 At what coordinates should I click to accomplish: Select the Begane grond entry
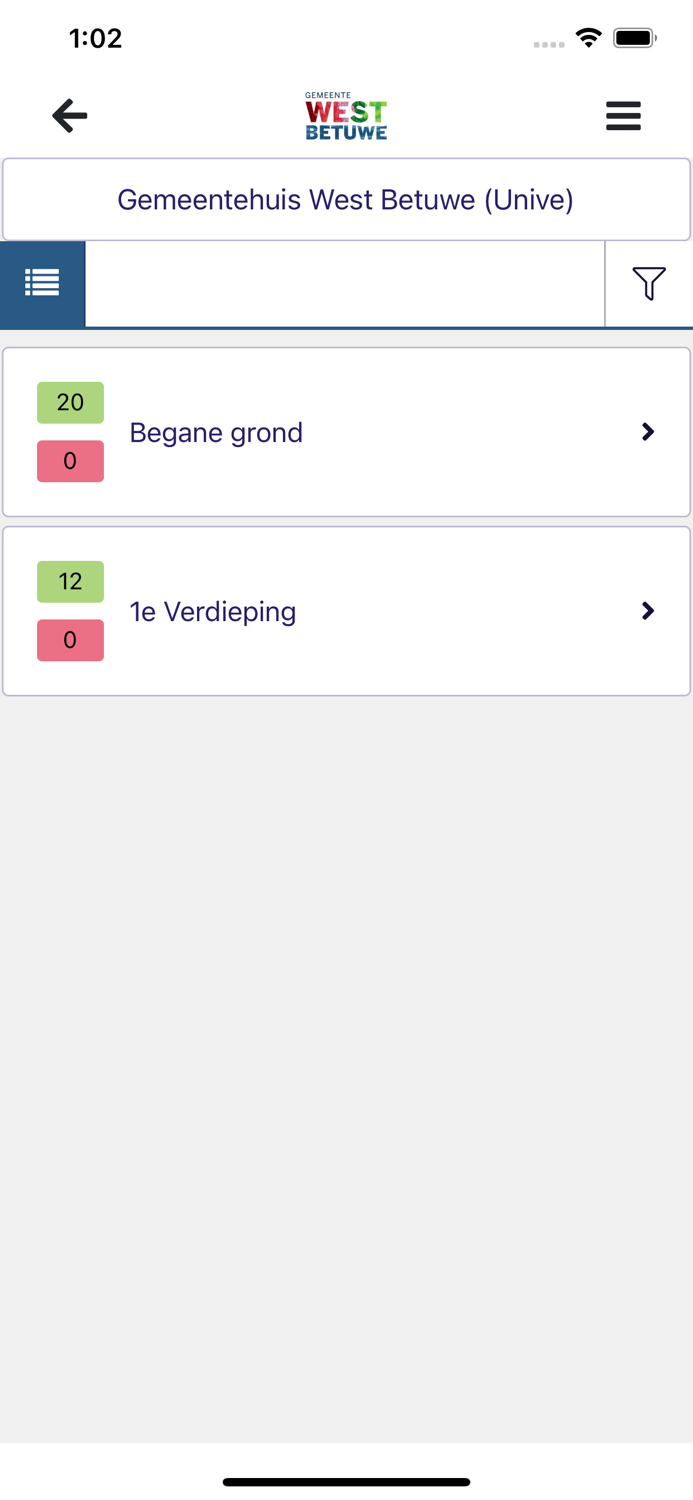[215, 432]
